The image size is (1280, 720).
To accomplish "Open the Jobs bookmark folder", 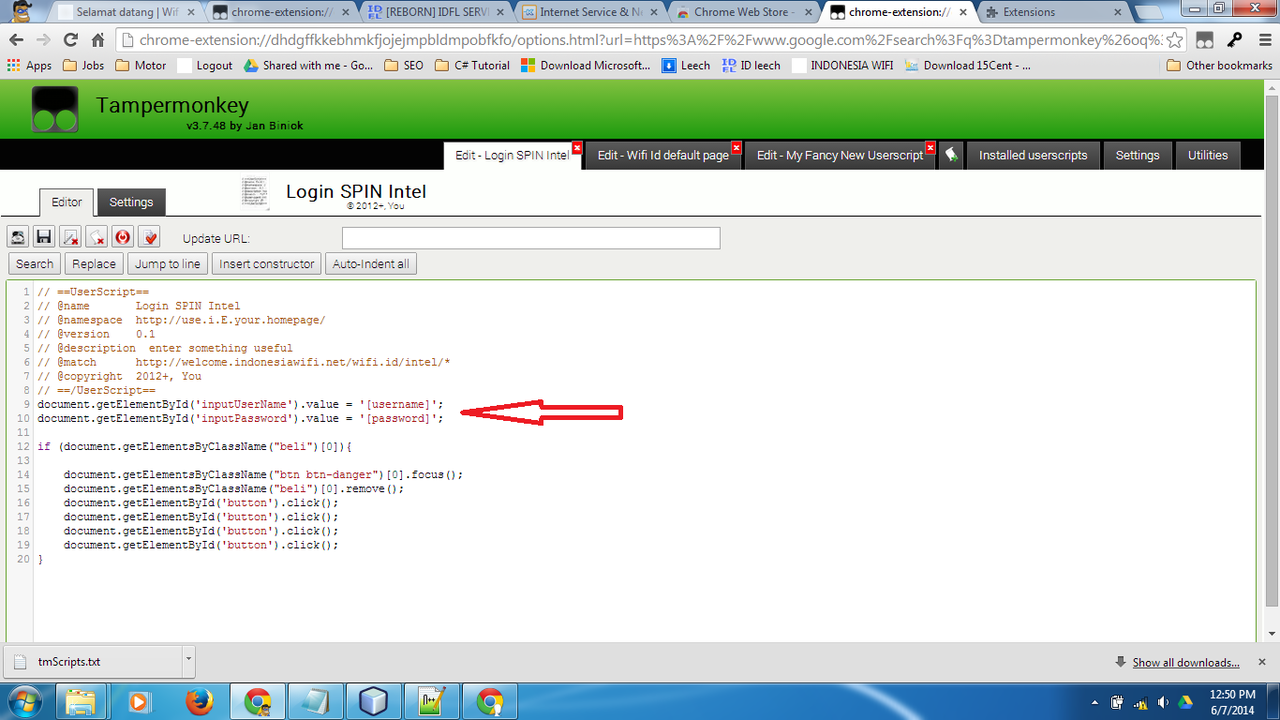I will (83, 65).
